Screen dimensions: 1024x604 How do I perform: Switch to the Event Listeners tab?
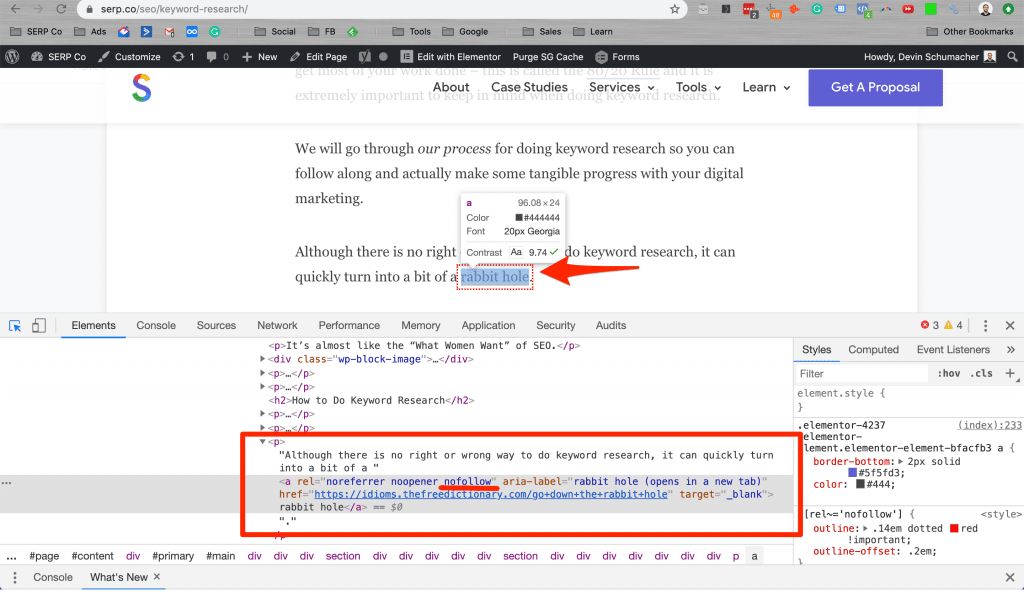point(953,349)
